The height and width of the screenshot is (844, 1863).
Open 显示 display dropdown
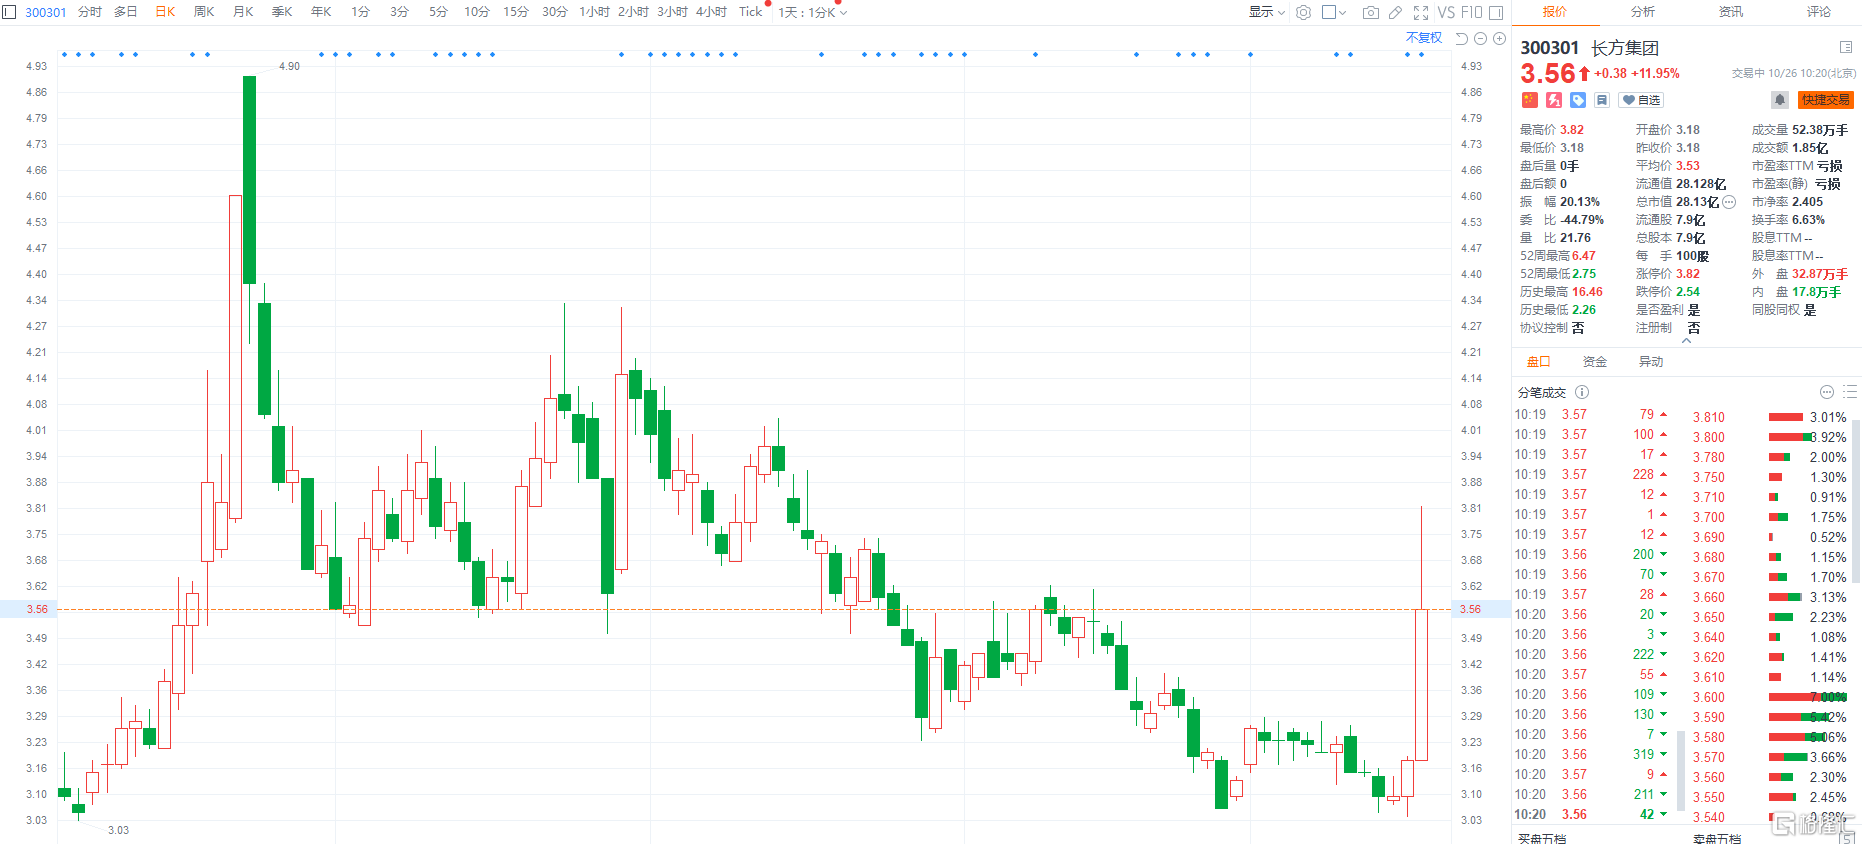[x=1266, y=12]
